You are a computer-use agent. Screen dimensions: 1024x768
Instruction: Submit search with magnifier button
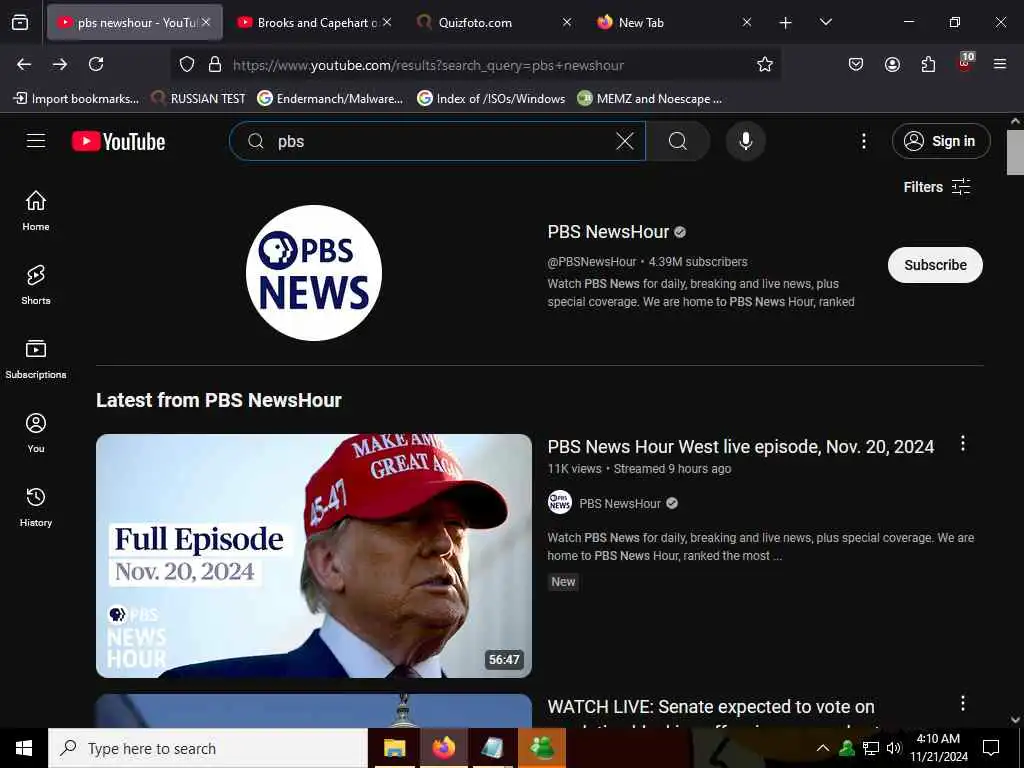click(678, 141)
